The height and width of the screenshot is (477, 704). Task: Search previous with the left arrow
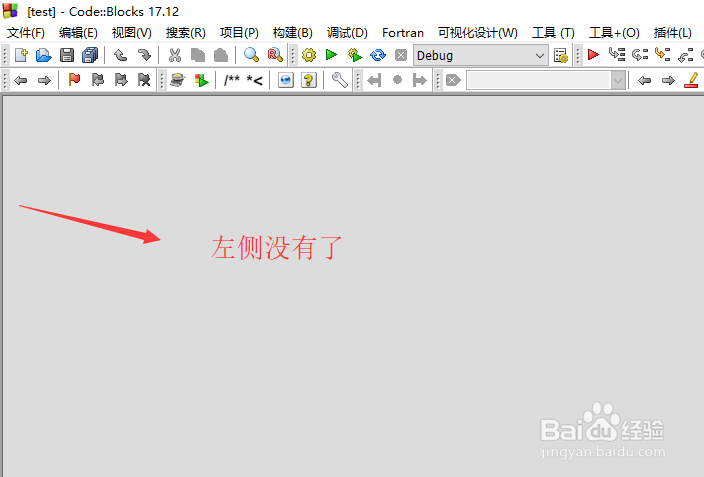[x=644, y=80]
